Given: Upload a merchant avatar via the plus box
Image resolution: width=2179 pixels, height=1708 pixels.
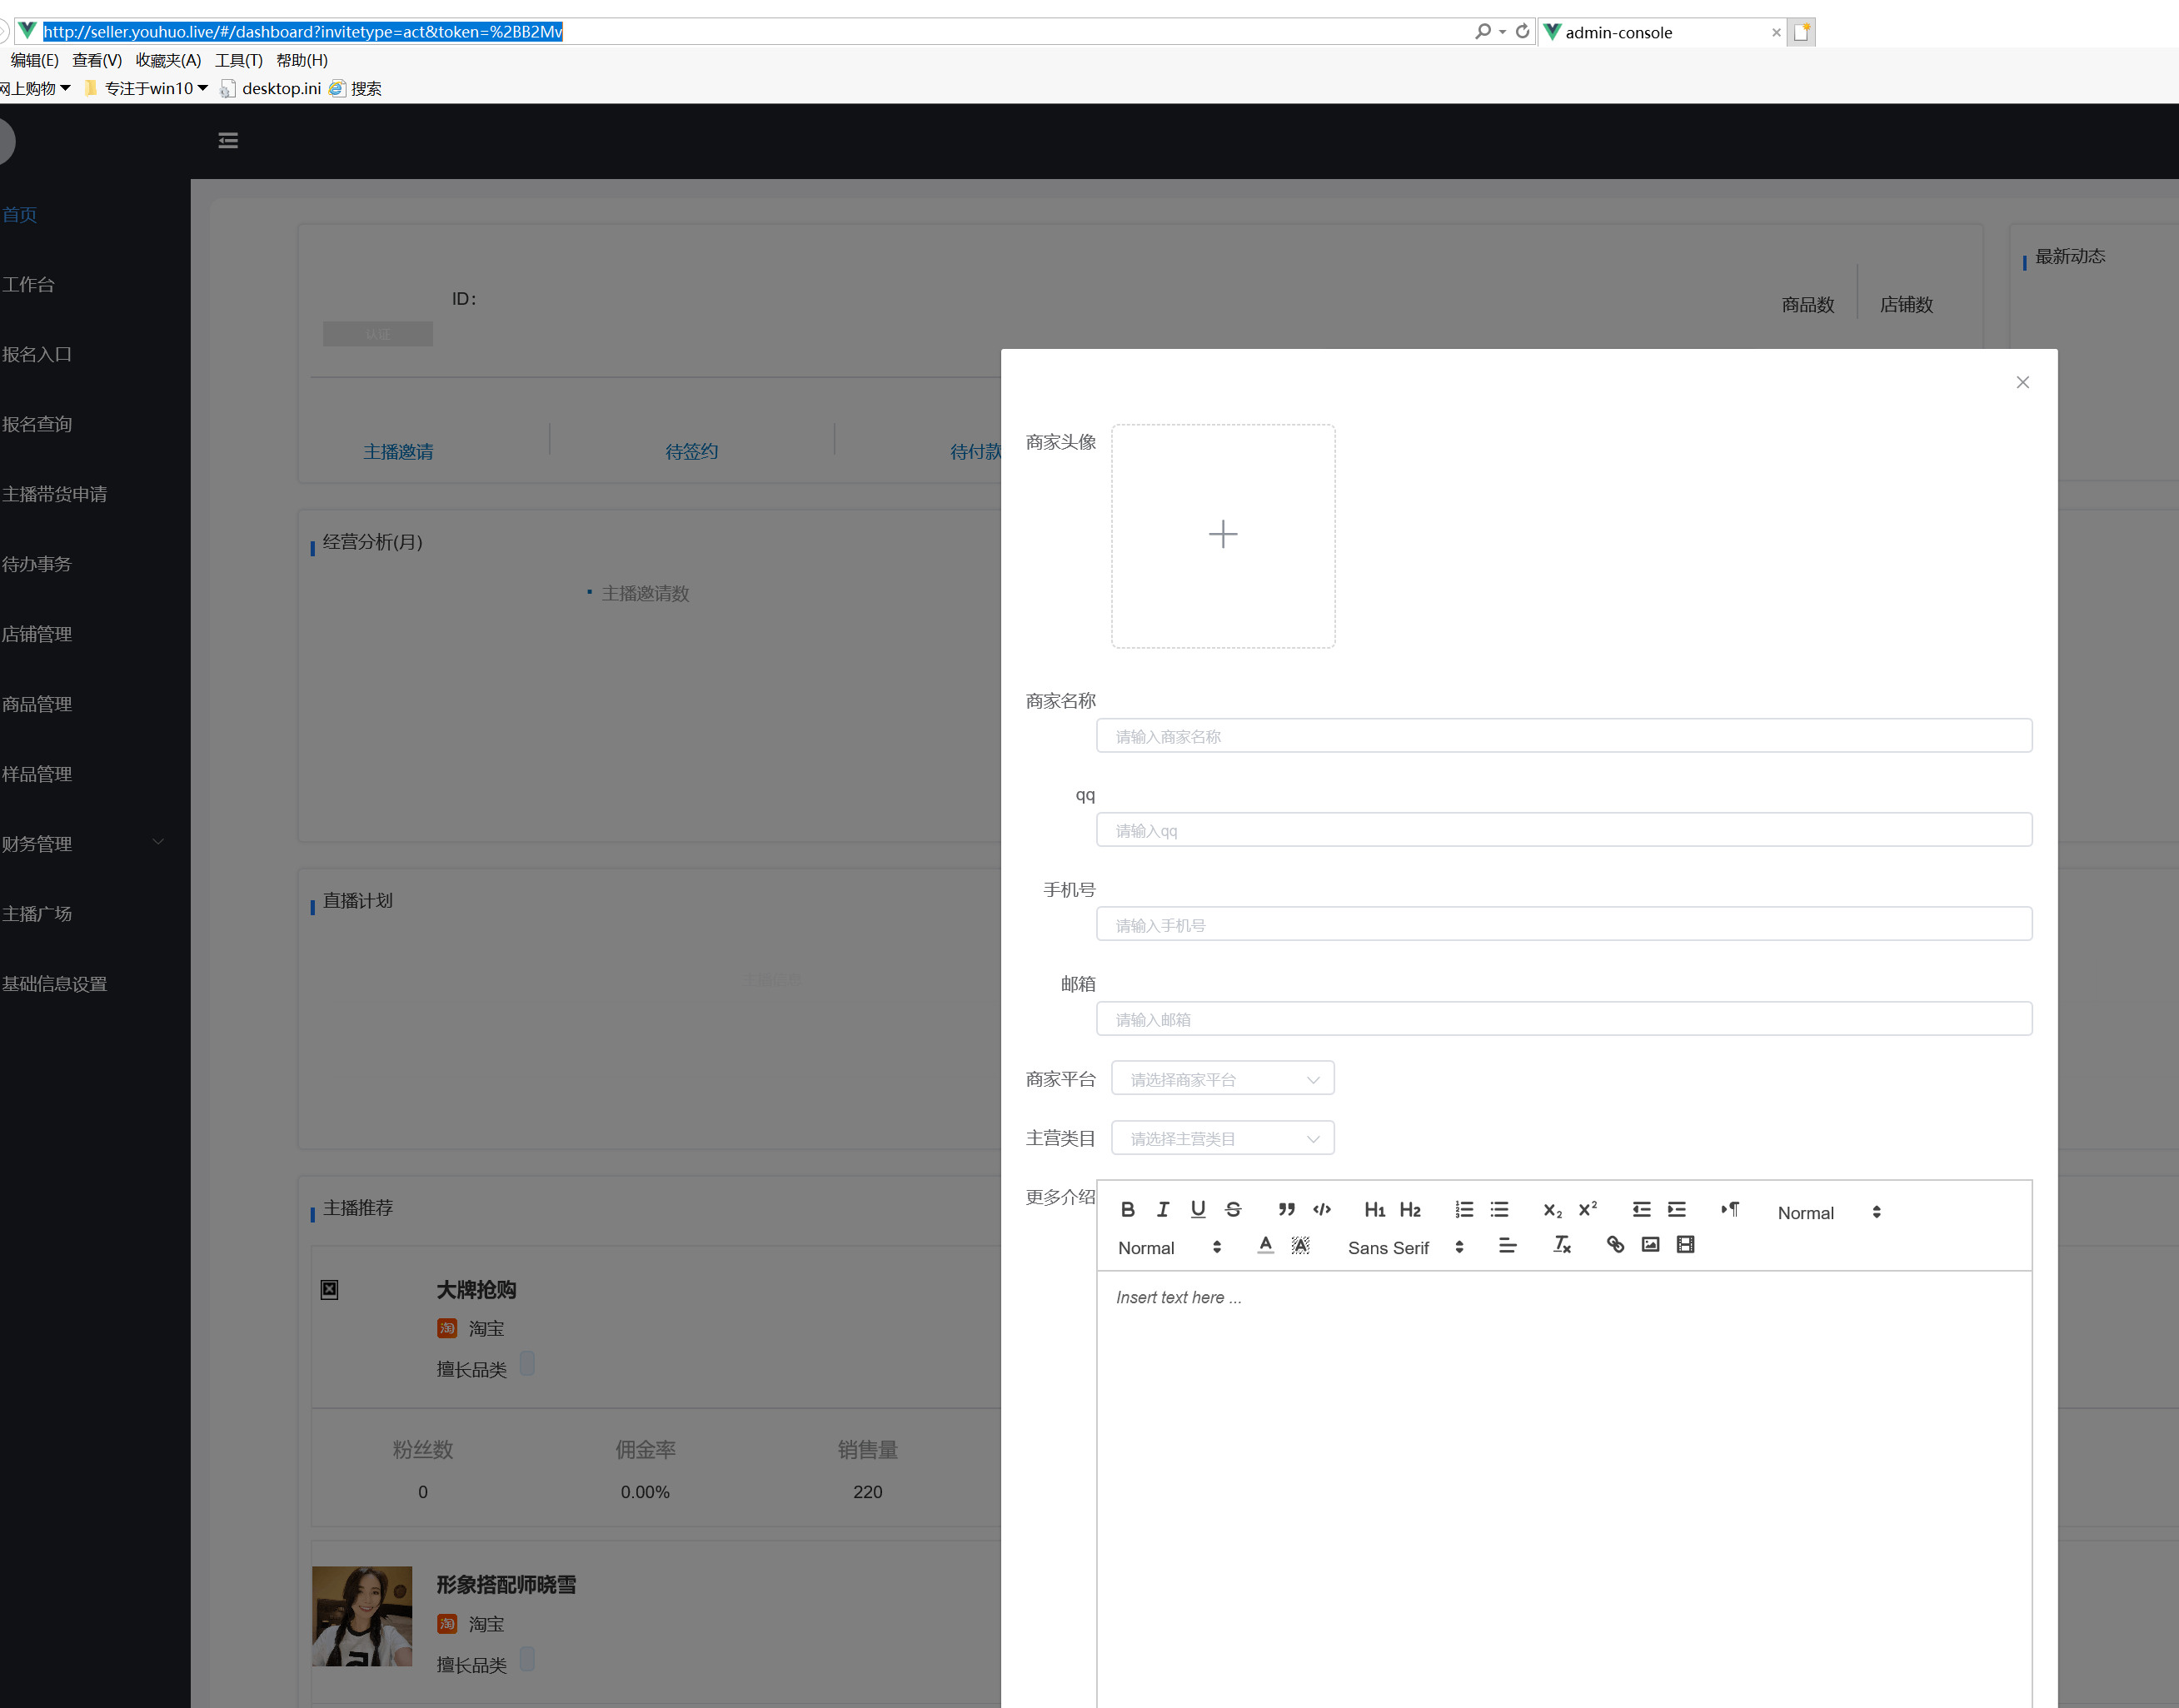Looking at the screenshot, I should tap(1223, 536).
